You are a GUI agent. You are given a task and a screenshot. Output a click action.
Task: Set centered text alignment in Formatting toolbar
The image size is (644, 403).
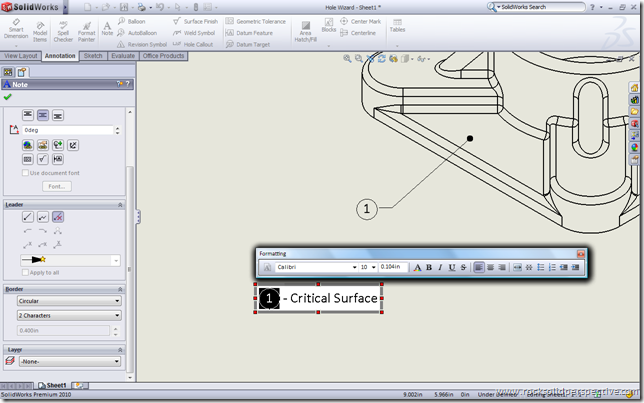(490, 267)
